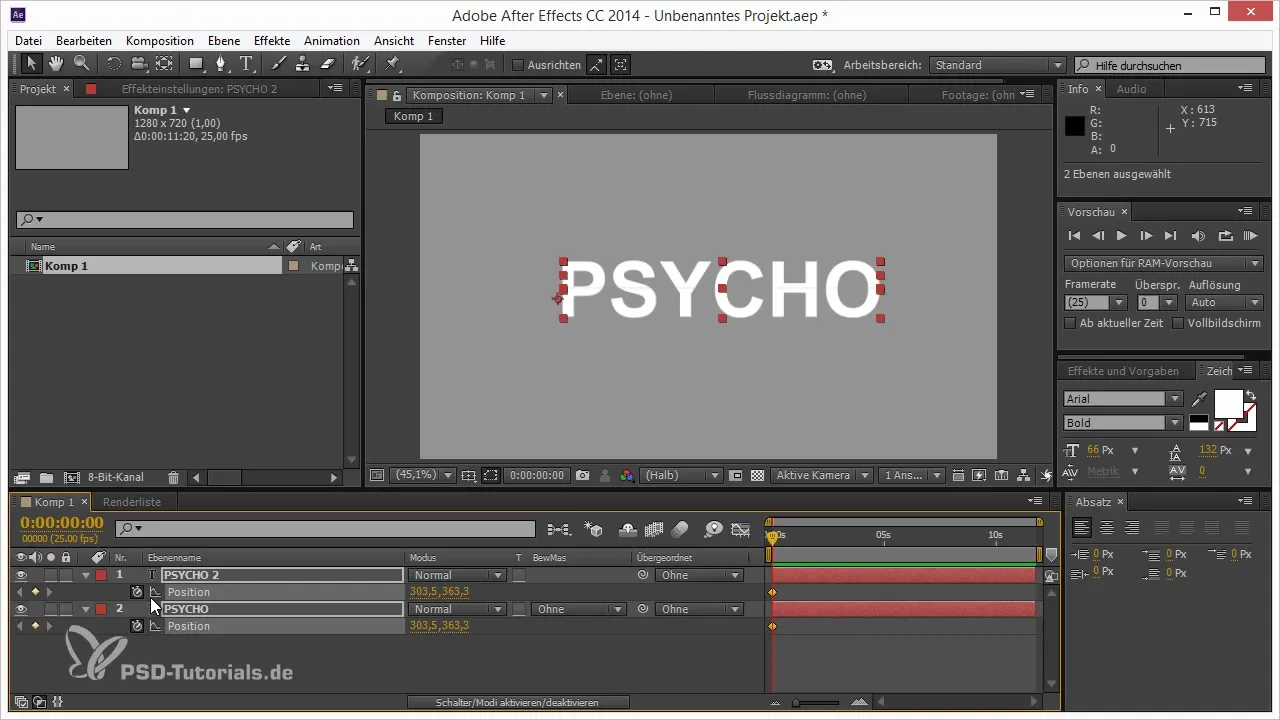Screen dimensions: 1280x720
Task: Open the white text fill color swatch
Action: tap(1227, 403)
